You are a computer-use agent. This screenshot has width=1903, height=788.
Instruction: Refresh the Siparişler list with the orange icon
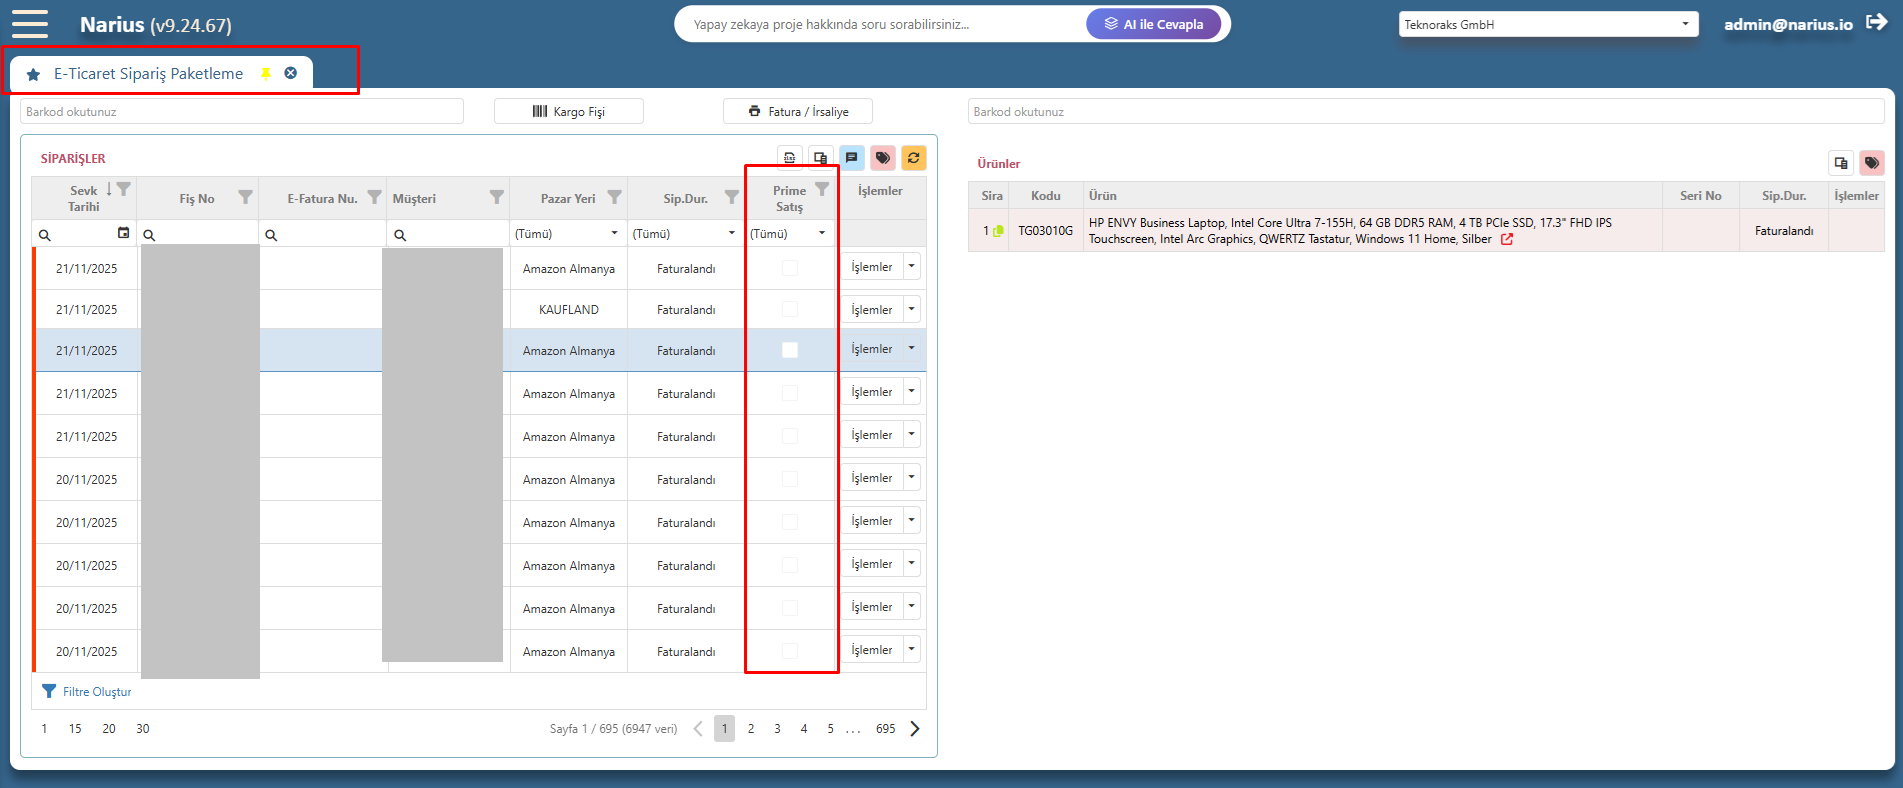coord(914,158)
